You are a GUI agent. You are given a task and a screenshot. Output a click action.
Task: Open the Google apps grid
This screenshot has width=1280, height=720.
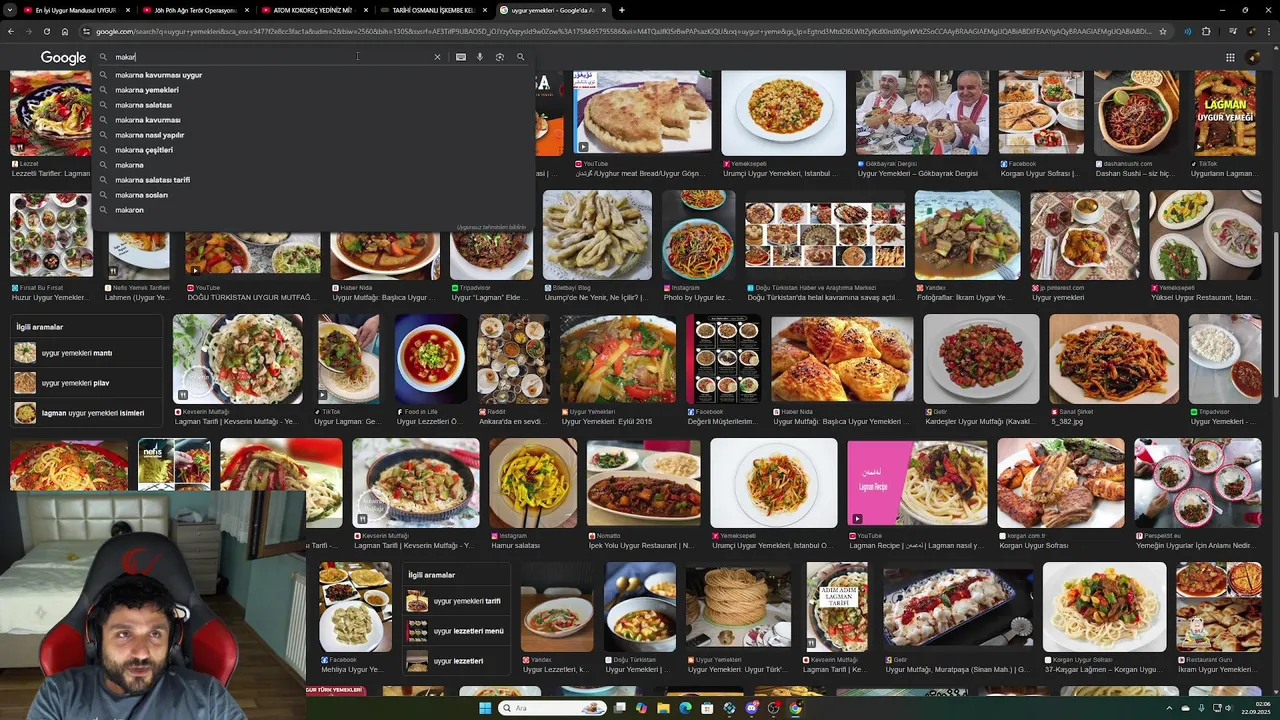tap(1228, 57)
